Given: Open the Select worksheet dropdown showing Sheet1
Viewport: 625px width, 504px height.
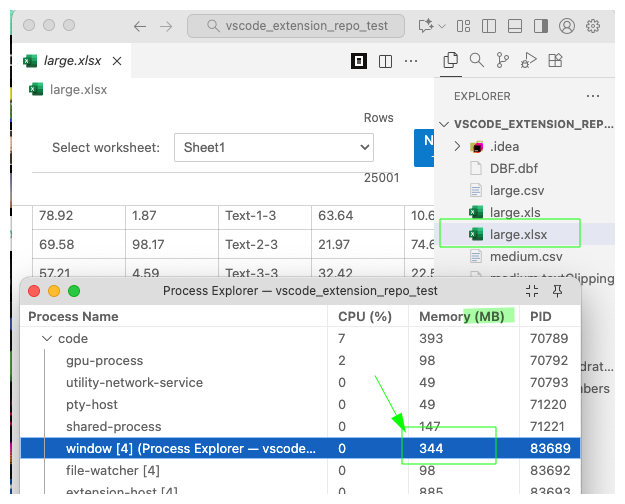Looking at the screenshot, I should [x=274, y=148].
